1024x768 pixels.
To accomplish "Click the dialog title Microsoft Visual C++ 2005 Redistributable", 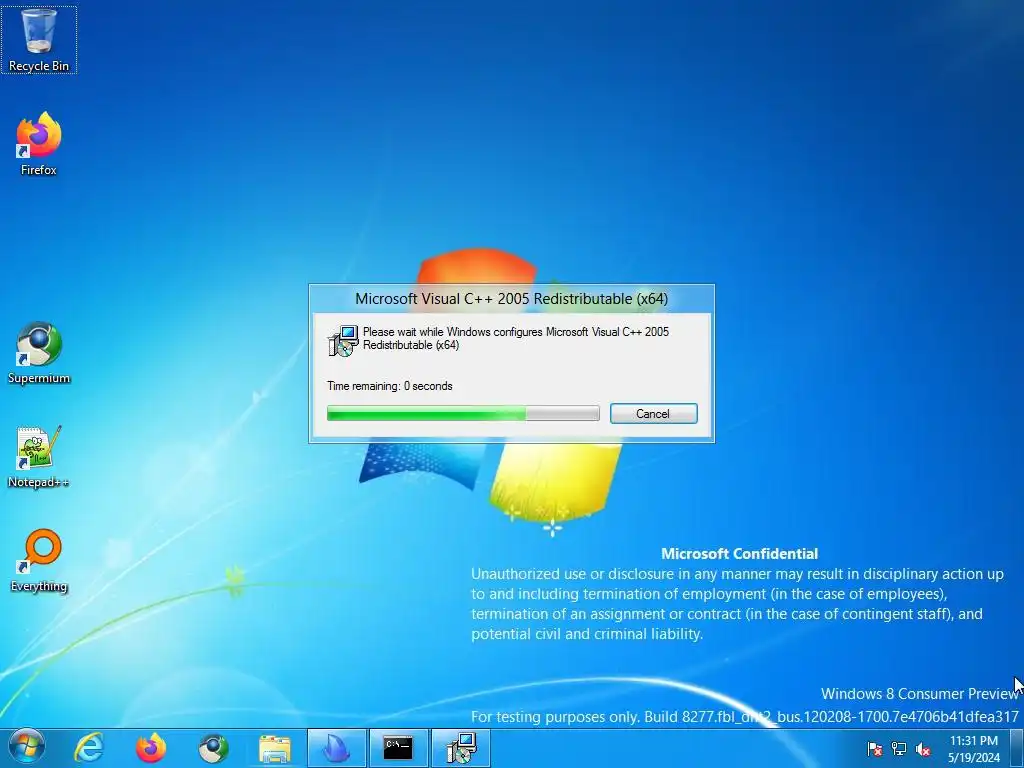I will [511, 298].
